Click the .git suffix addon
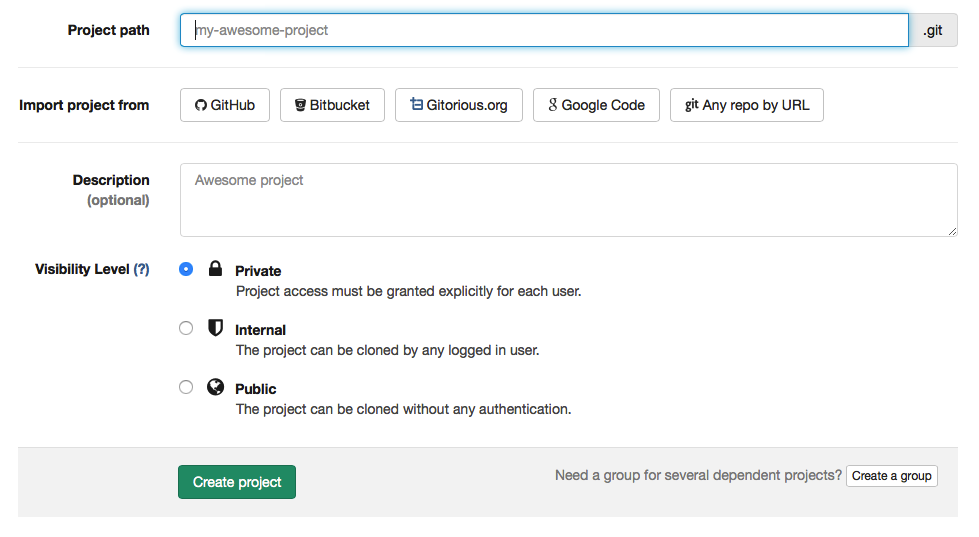The width and height of the screenshot is (979, 537). click(933, 30)
